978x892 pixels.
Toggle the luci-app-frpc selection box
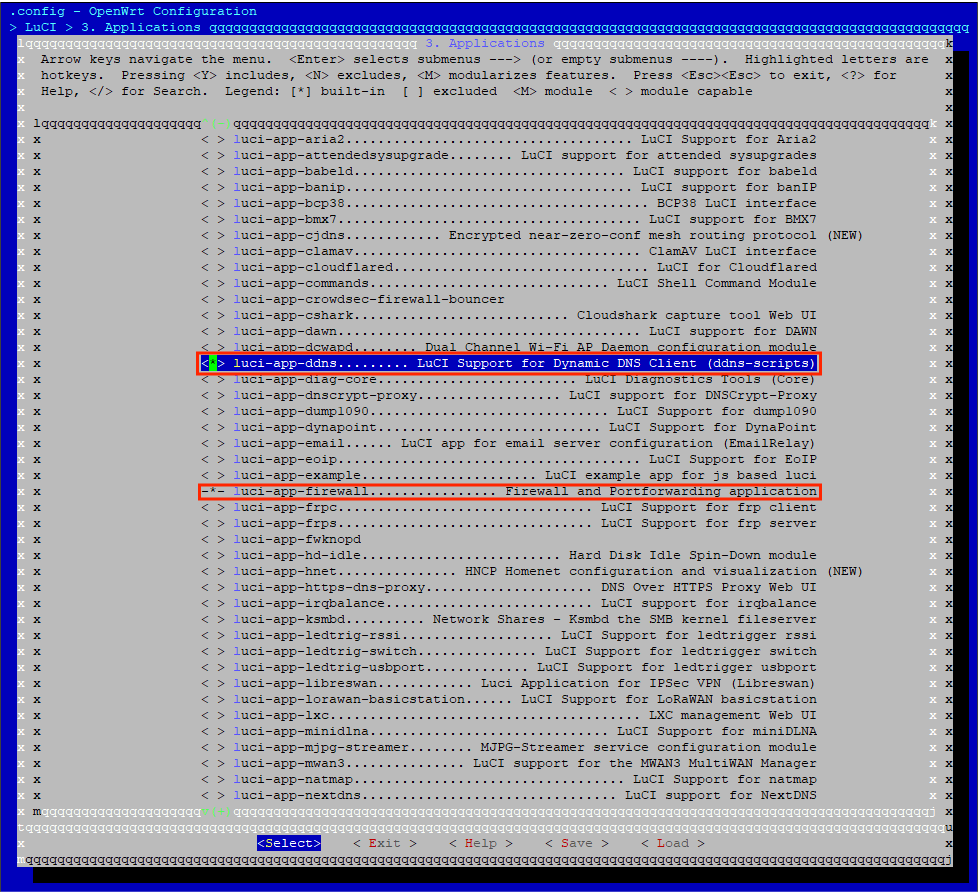[213, 507]
